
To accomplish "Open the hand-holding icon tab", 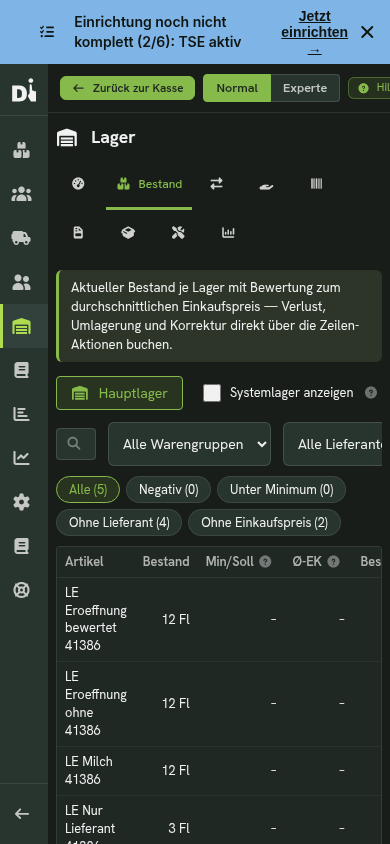I will (266, 185).
